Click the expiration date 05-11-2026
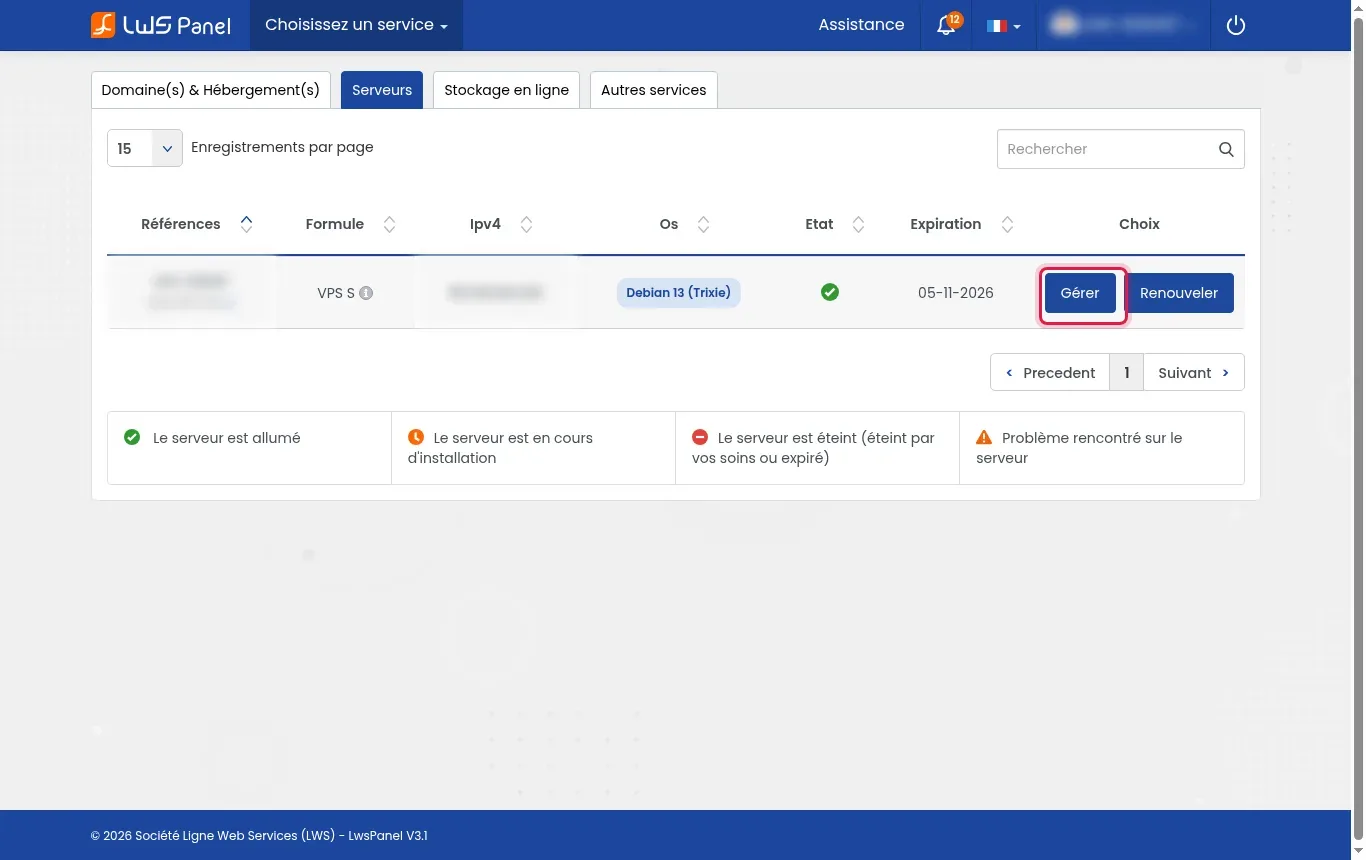The height and width of the screenshot is (860, 1366). pos(956,293)
